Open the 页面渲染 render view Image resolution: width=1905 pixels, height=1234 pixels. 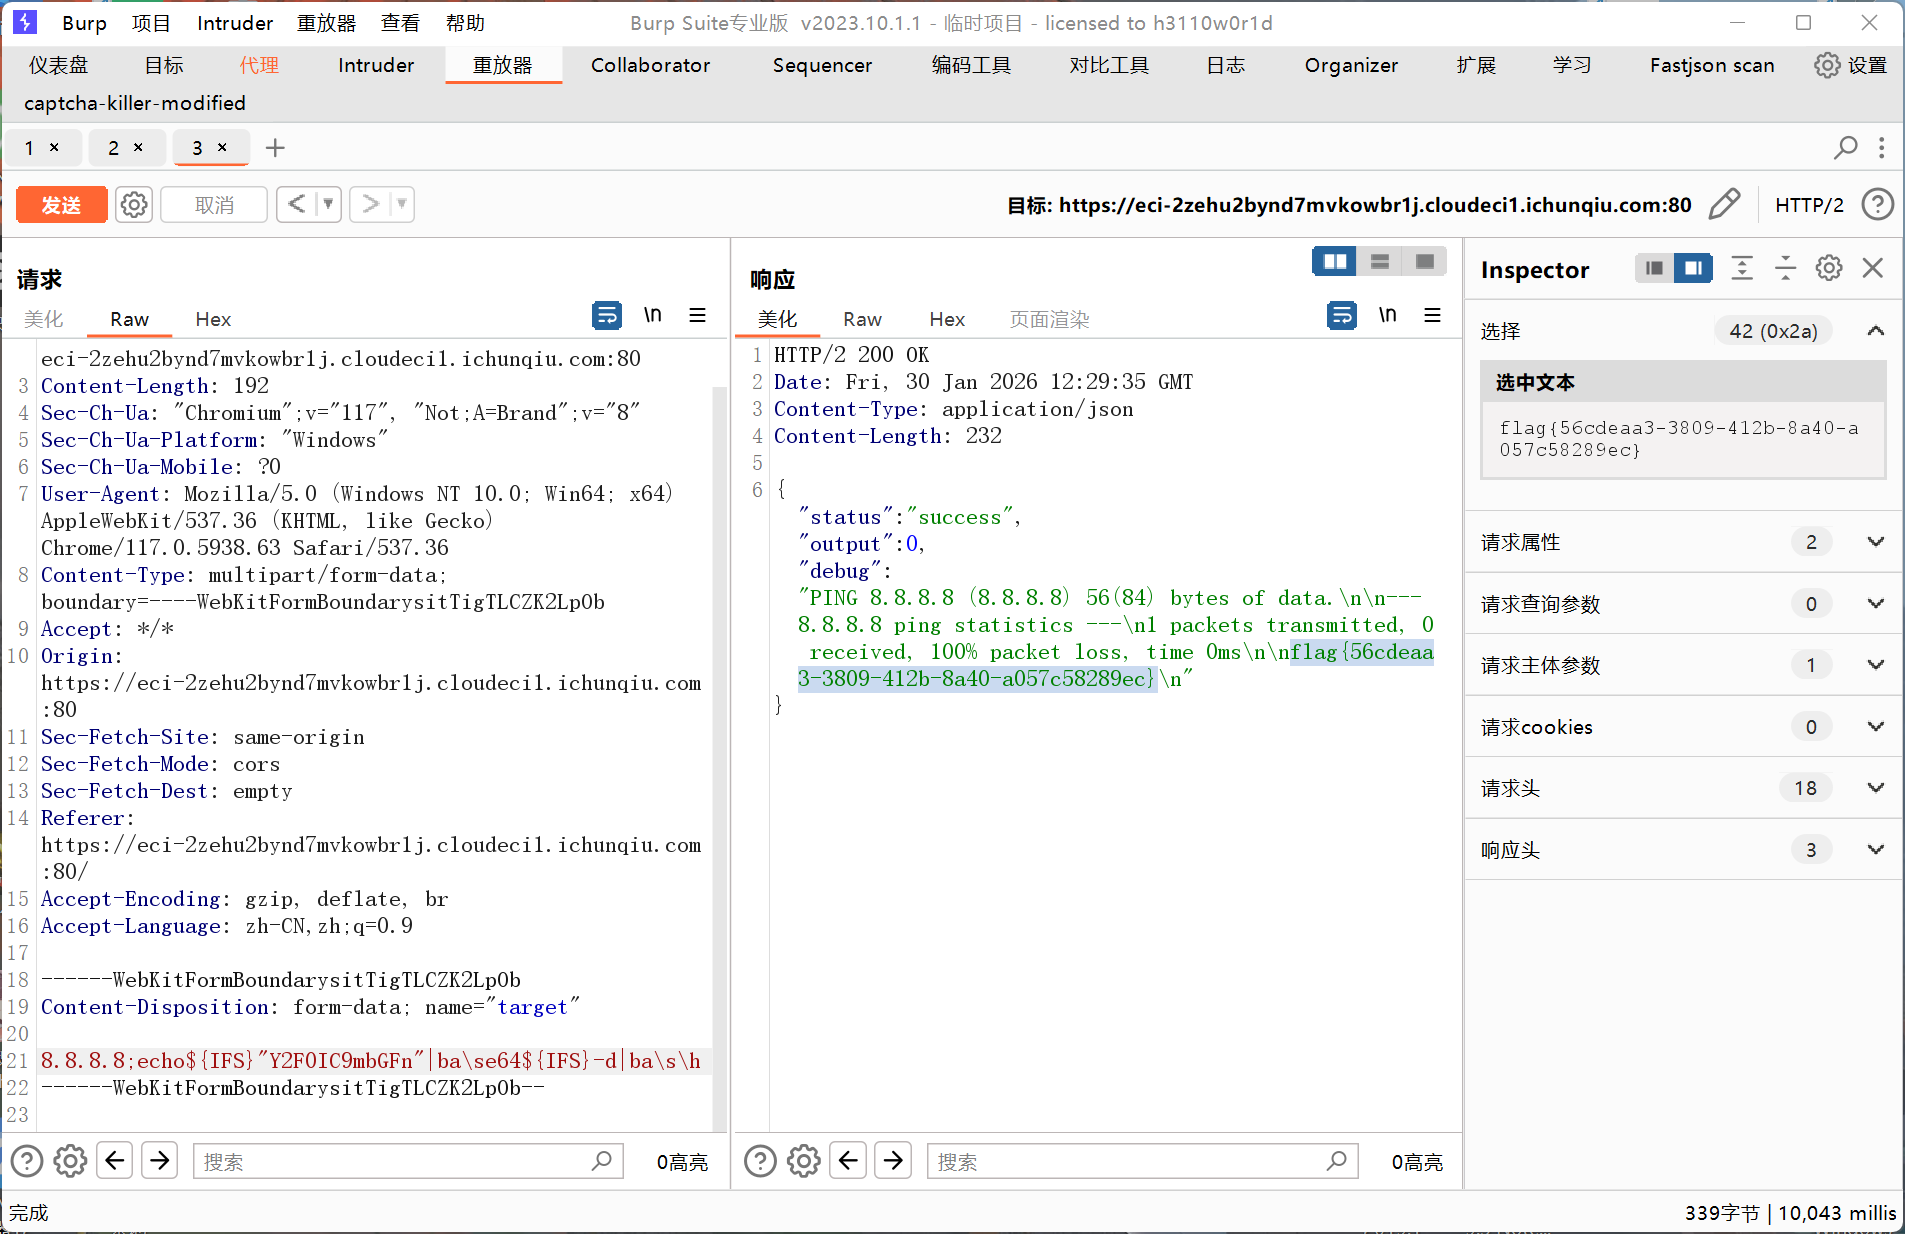click(1049, 319)
